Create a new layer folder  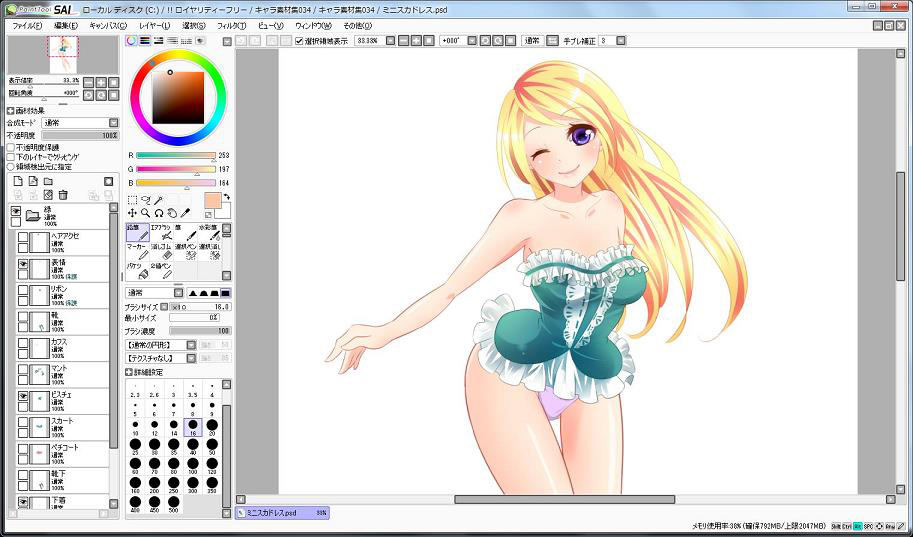47,181
